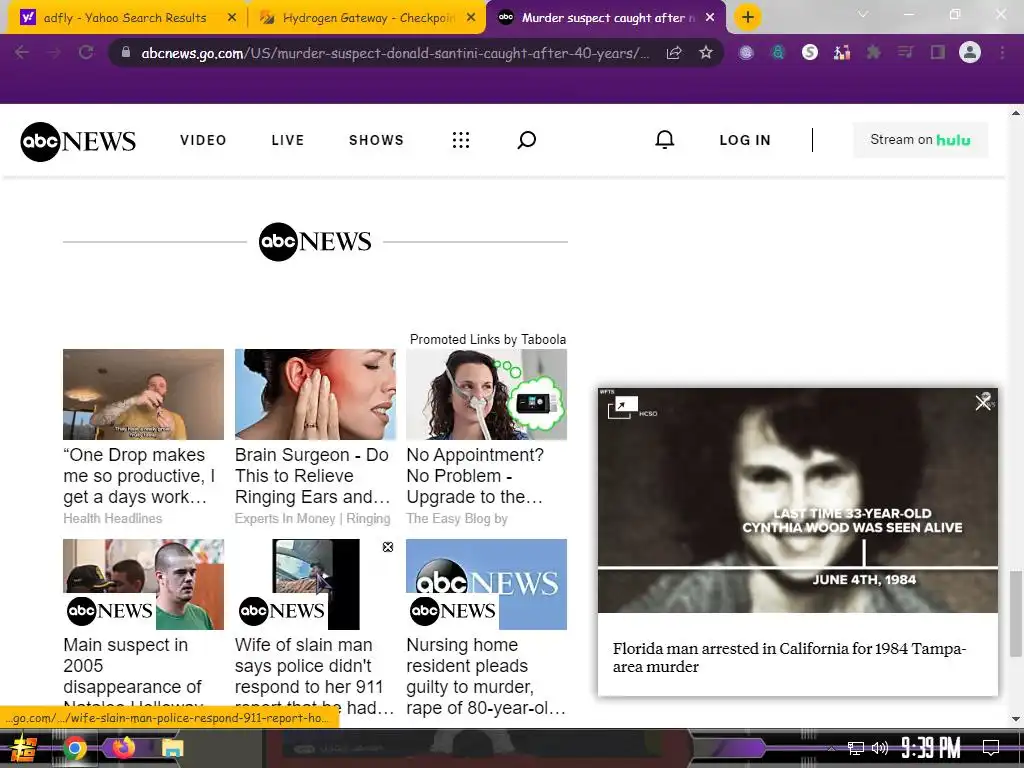Click the blue ABC News thumbnail image

tap(487, 584)
